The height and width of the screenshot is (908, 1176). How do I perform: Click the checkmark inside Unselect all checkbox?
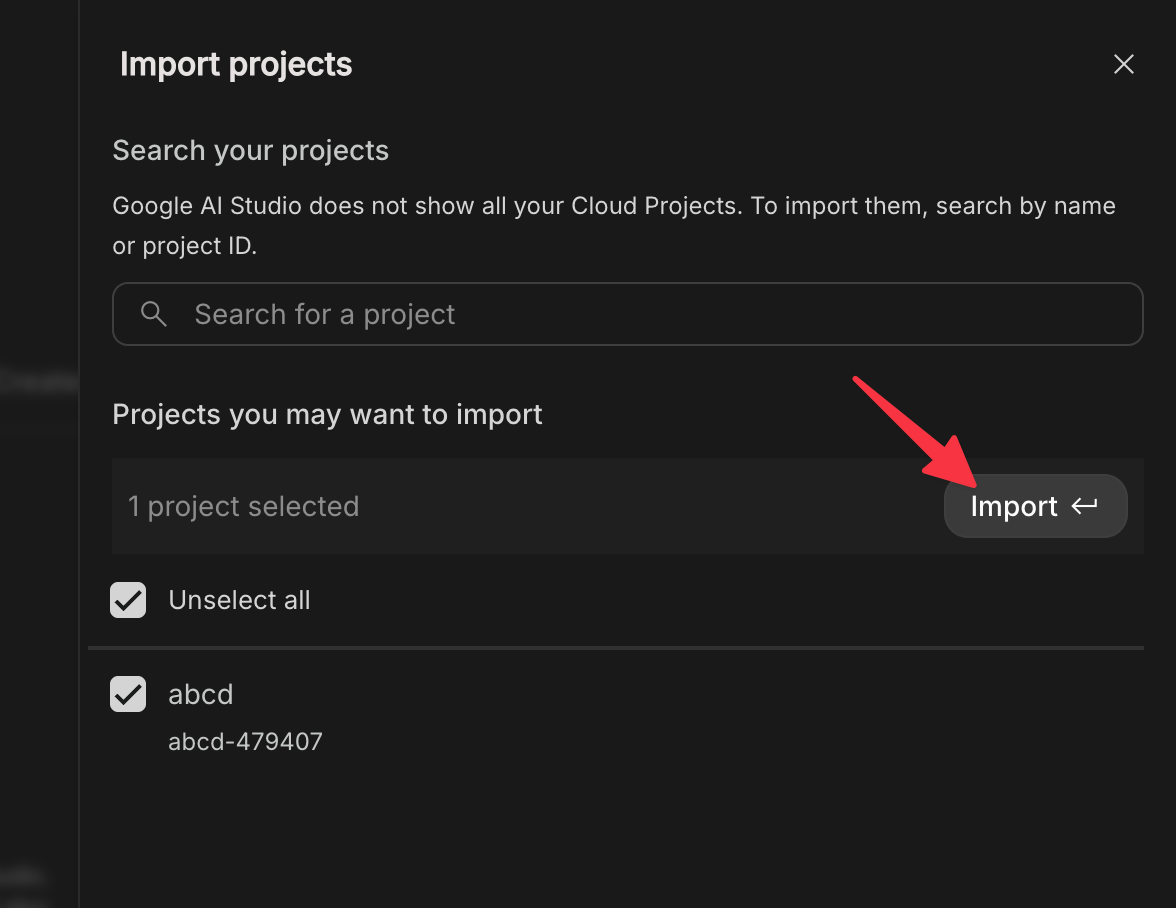click(128, 600)
